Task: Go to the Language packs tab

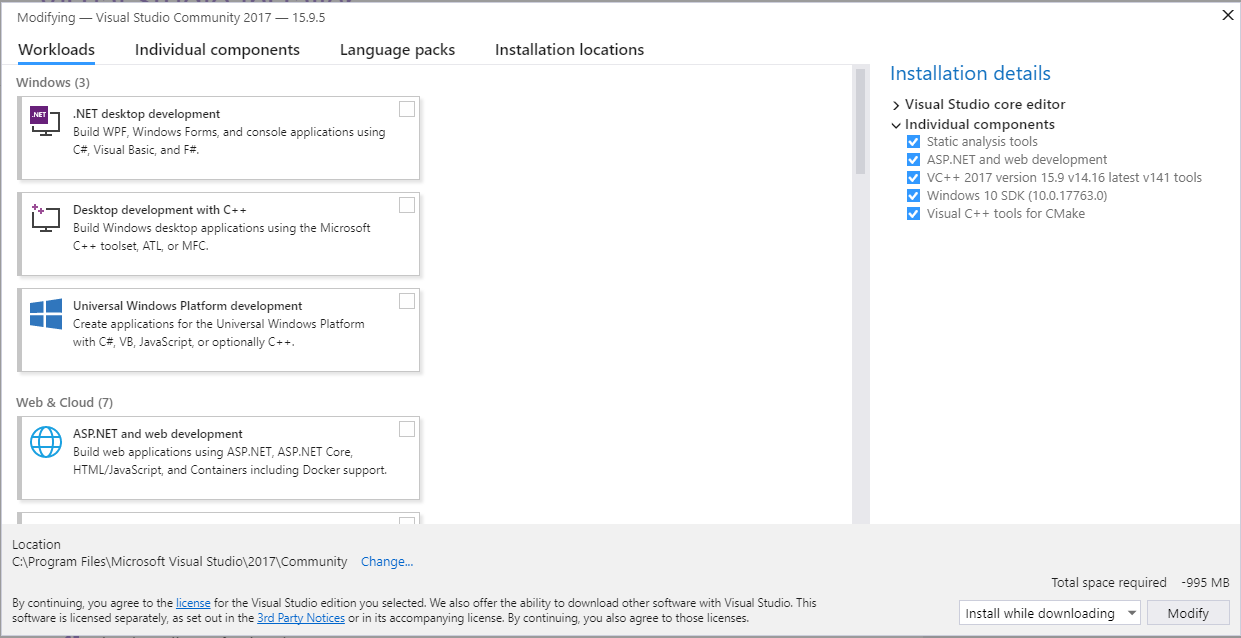Action: click(397, 50)
